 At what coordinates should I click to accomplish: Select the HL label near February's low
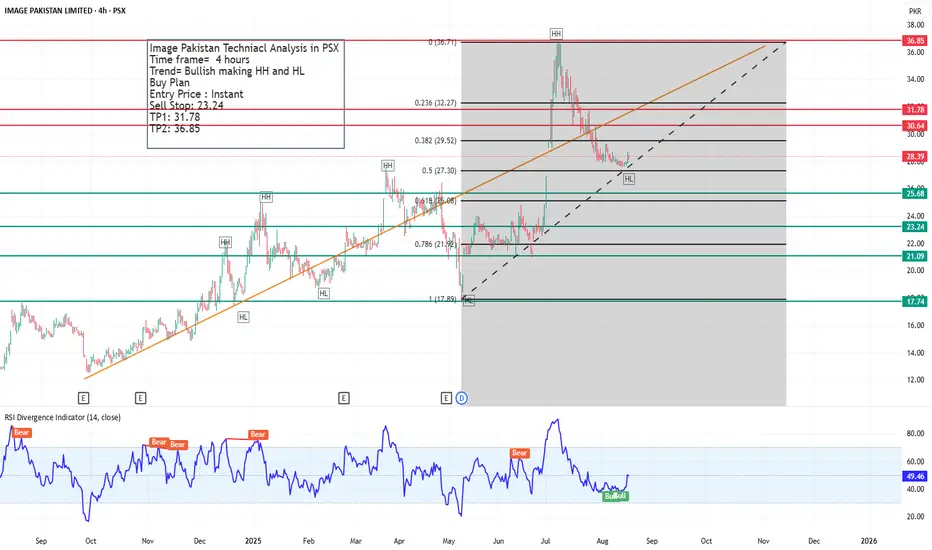[323, 294]
